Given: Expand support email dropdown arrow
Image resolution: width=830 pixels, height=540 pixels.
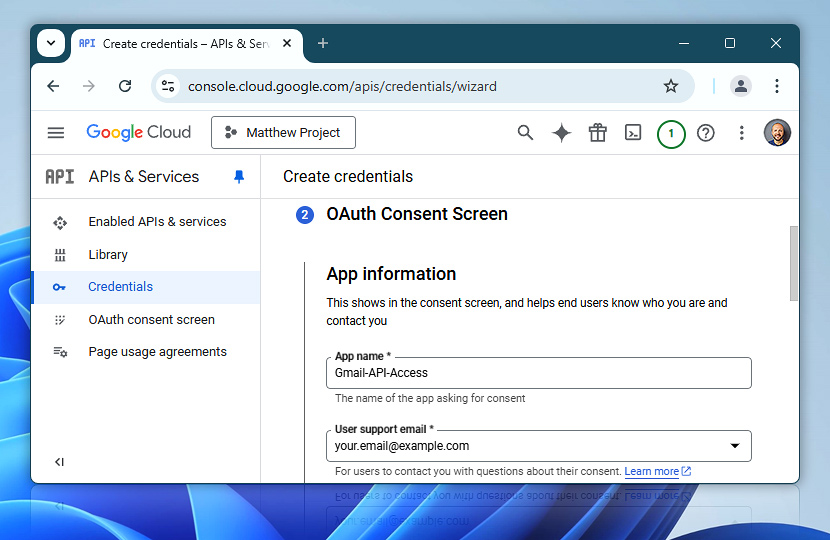Looking at the screenshot, I should (x=735, y=446).
